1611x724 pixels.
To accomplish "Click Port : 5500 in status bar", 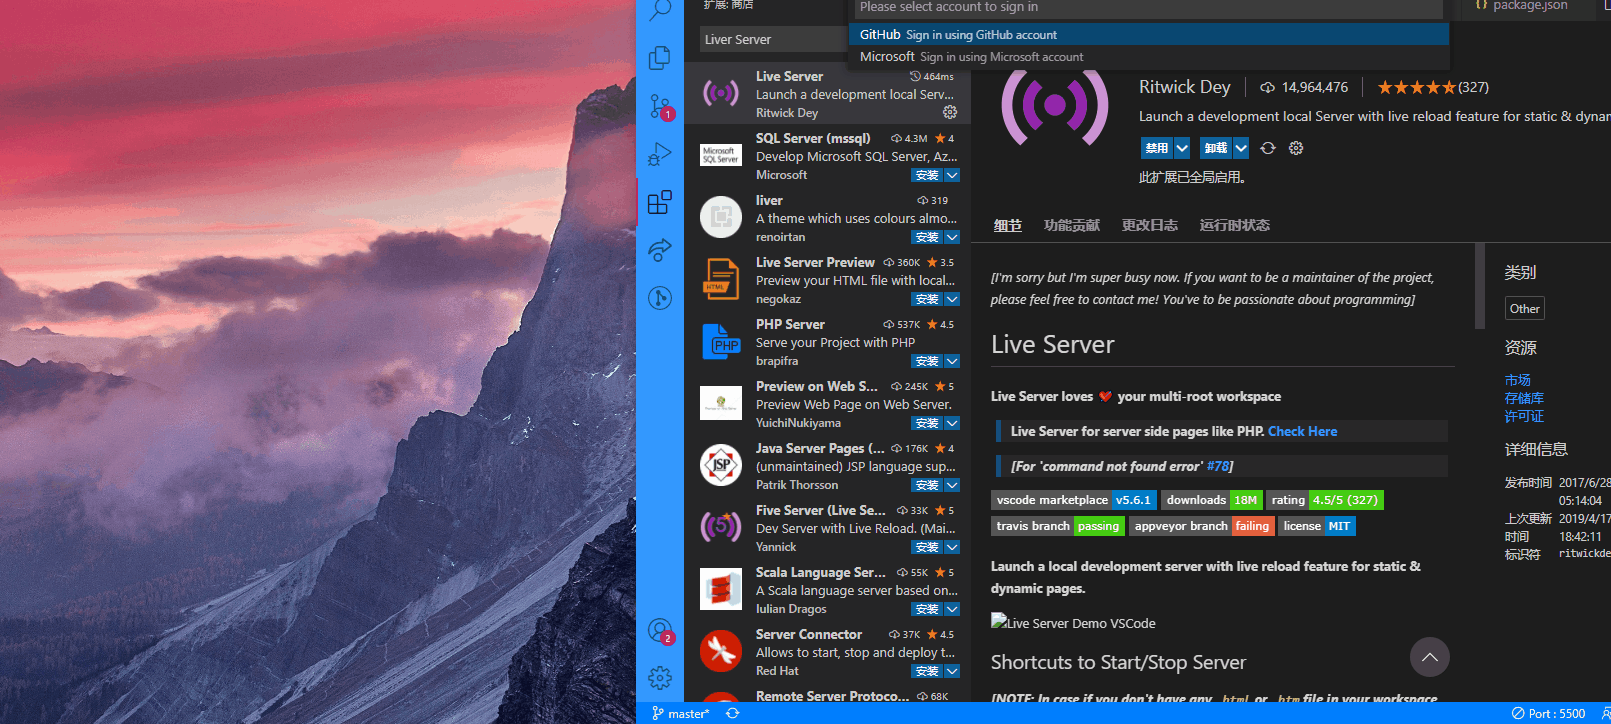I will [1549, 713].
